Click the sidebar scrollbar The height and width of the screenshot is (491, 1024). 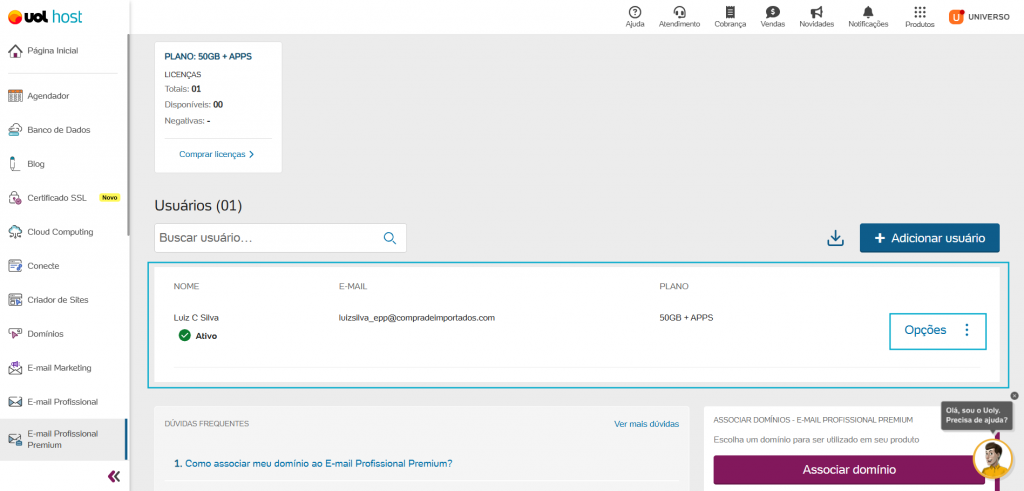pos(129,137)
